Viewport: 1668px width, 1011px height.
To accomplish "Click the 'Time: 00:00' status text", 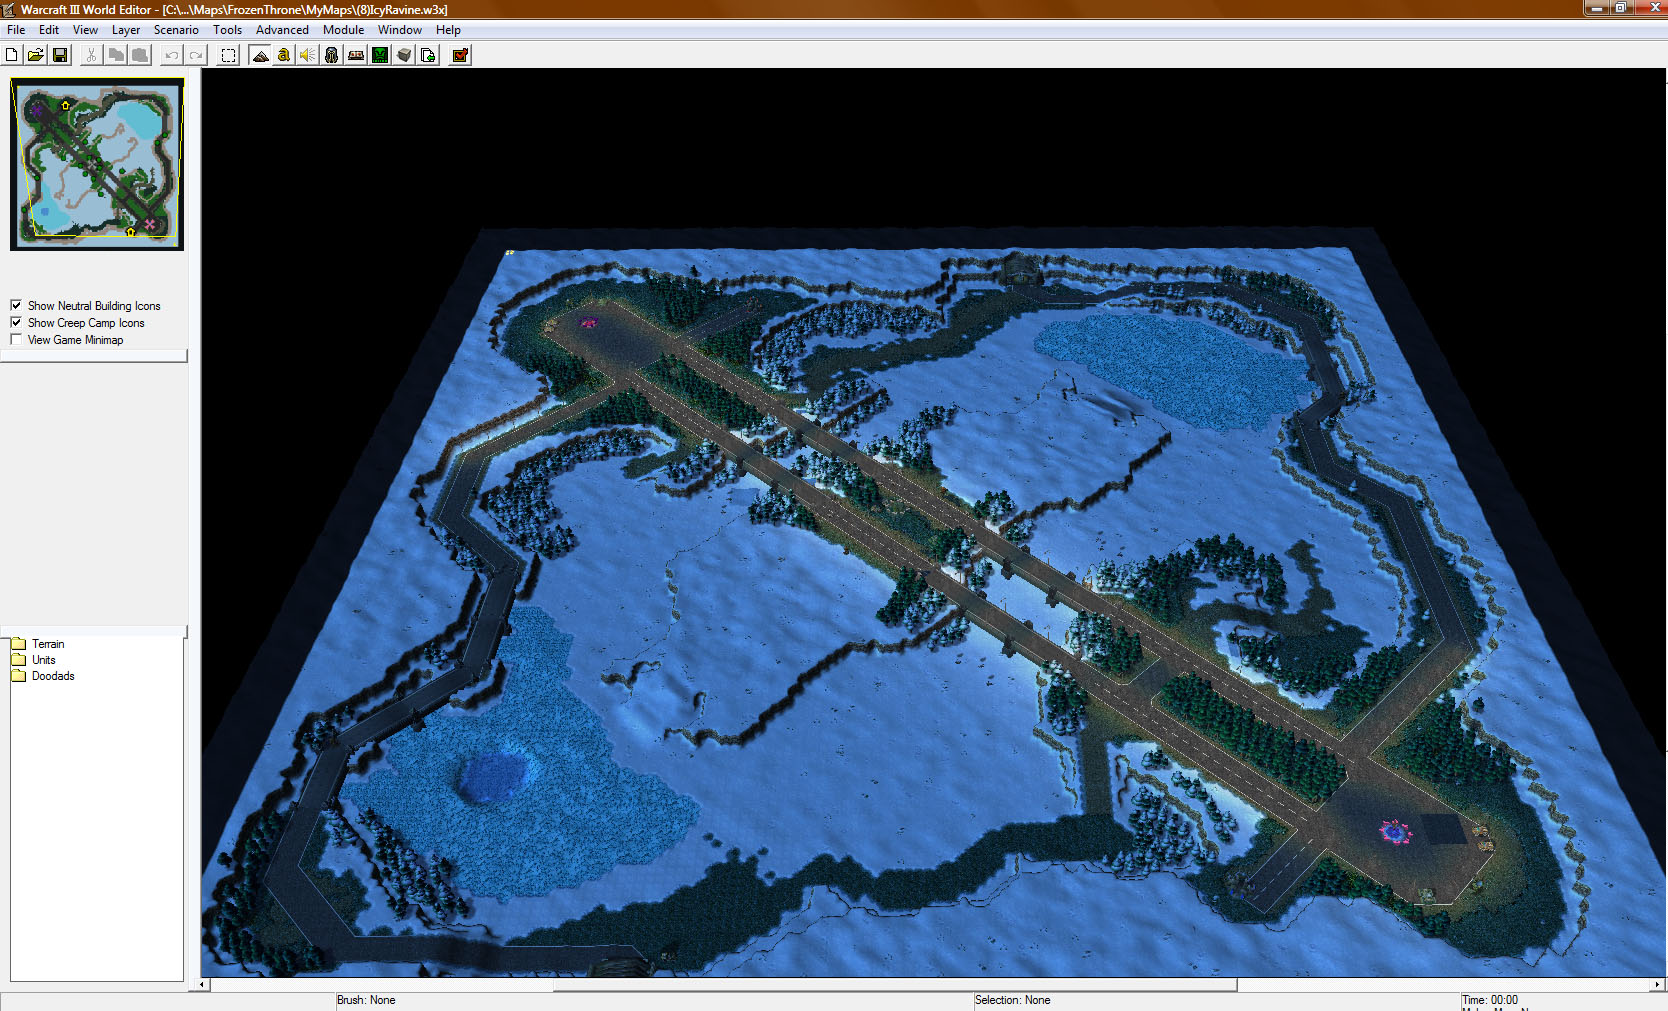I will 1489,1000.
